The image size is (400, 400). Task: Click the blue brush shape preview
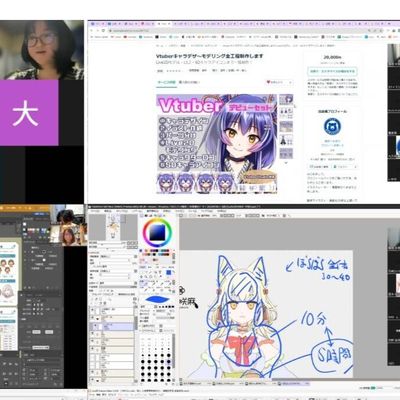(157, 299)
